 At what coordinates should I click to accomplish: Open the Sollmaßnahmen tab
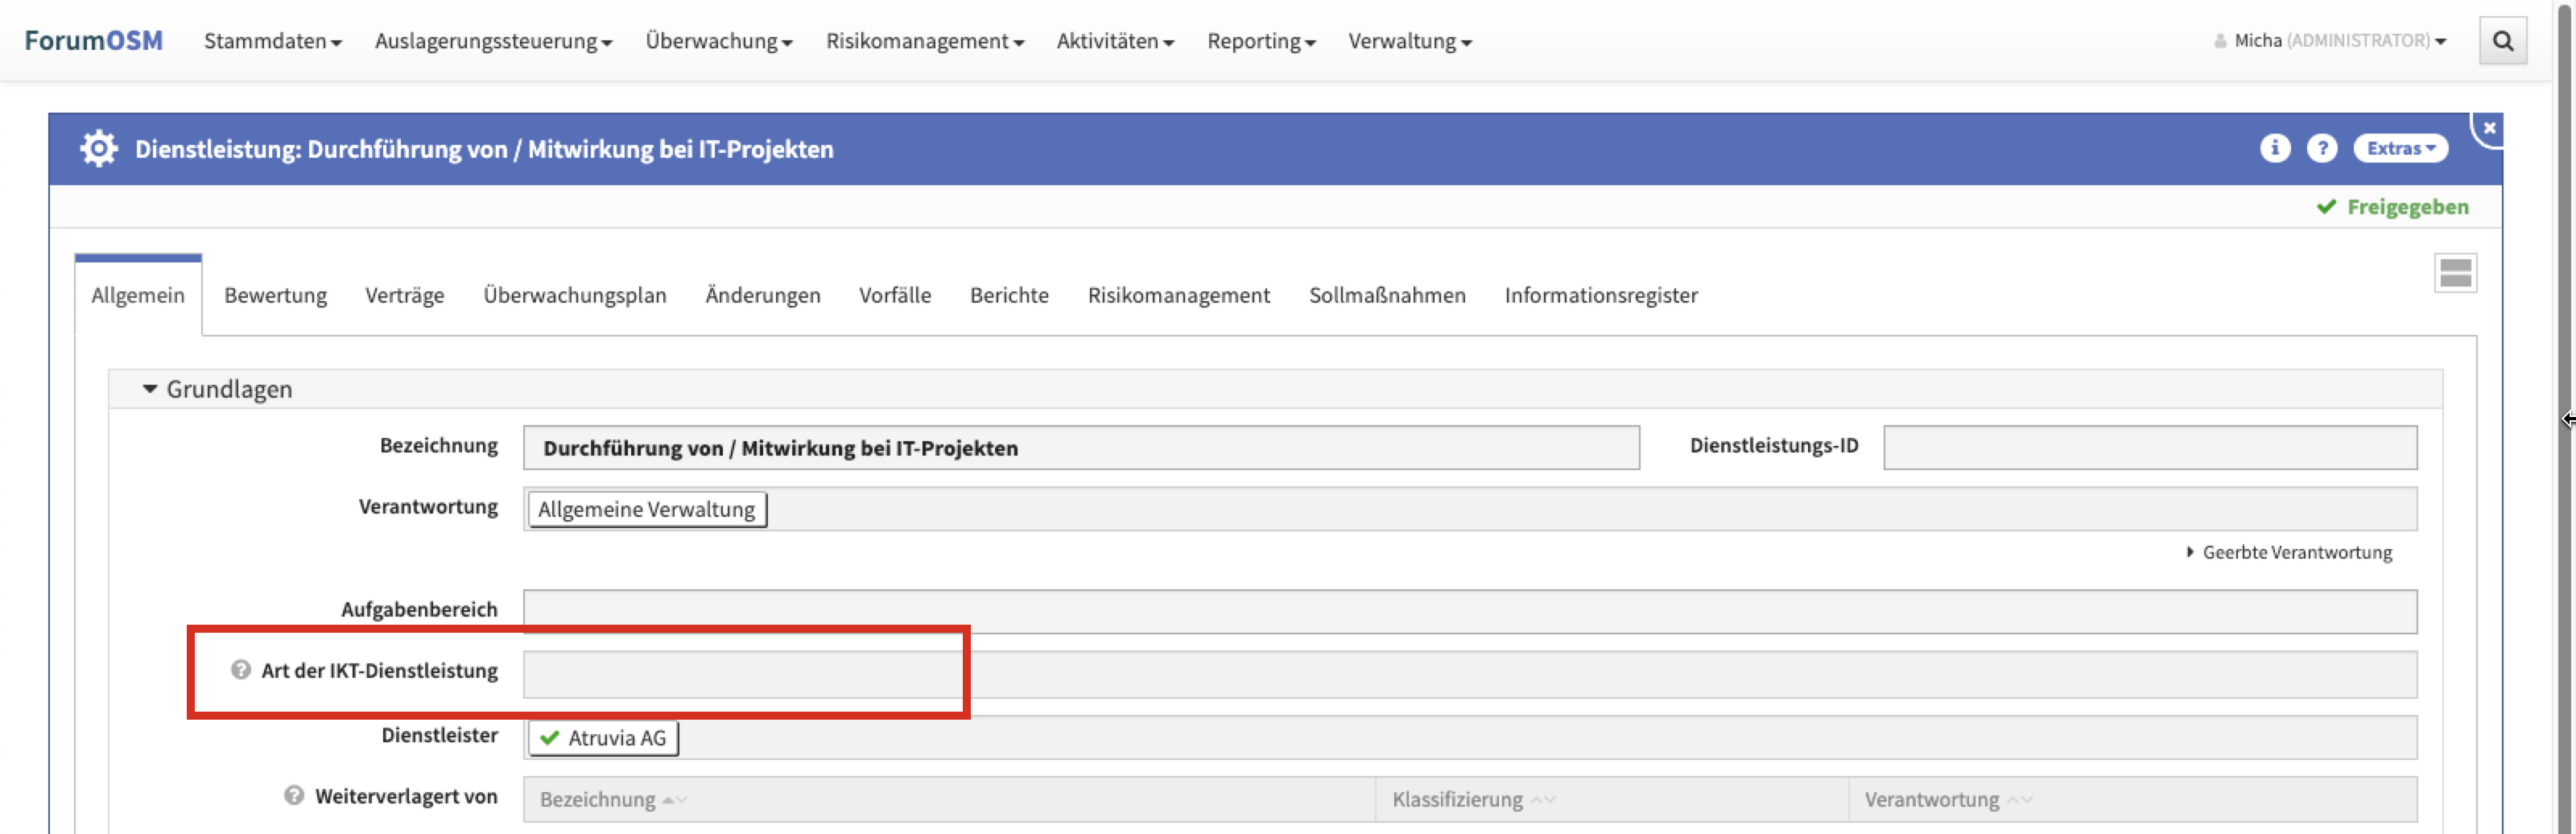coord(1387,295)
